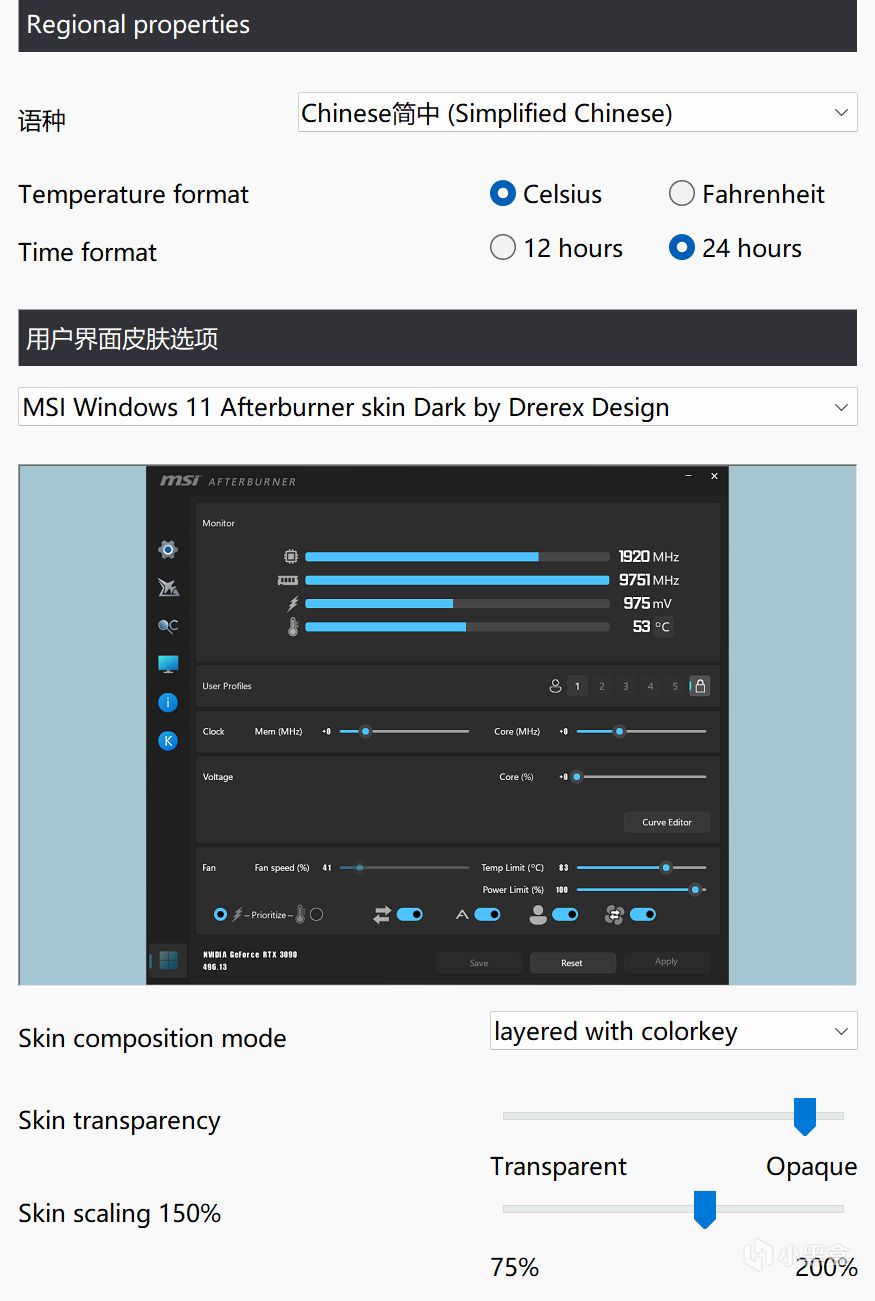The image size is (875, 1301).
Task: Toggle the auto fan switch
Action: coord(487,914)
